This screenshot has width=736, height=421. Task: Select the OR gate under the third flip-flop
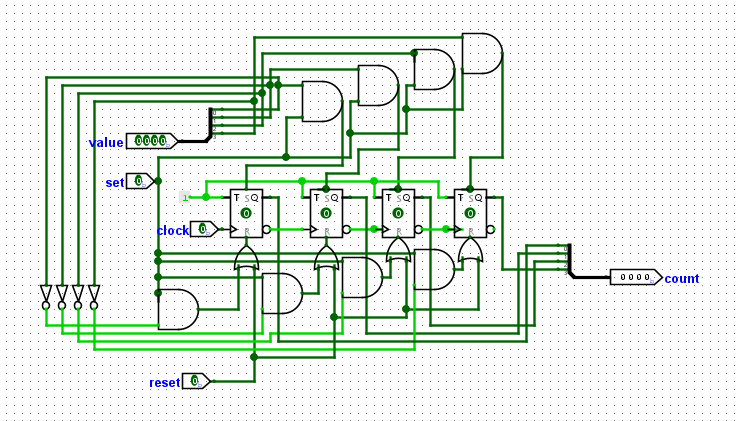tap(398, 250)
